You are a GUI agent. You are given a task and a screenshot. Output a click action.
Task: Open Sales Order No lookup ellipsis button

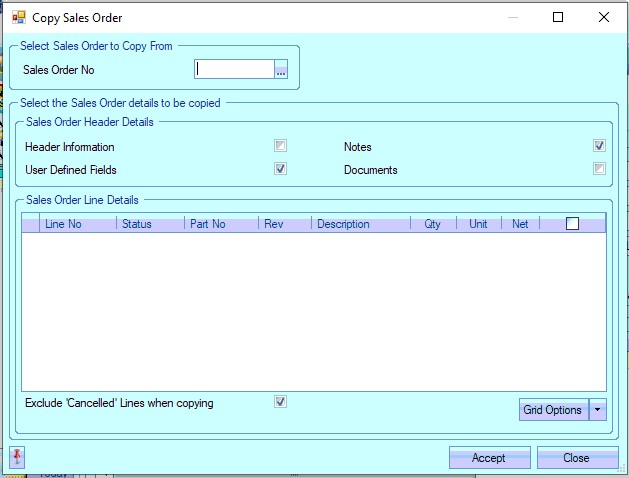[x=281, y=70]
